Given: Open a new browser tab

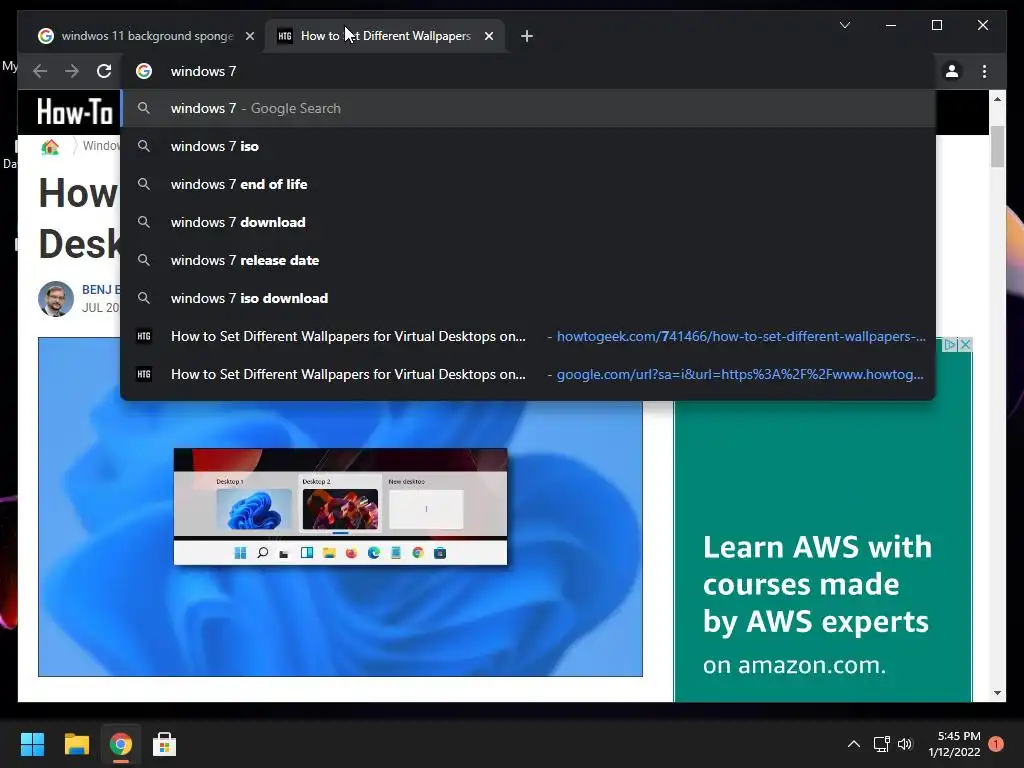Looking at the screenshot, I should (x=526, y=36).
